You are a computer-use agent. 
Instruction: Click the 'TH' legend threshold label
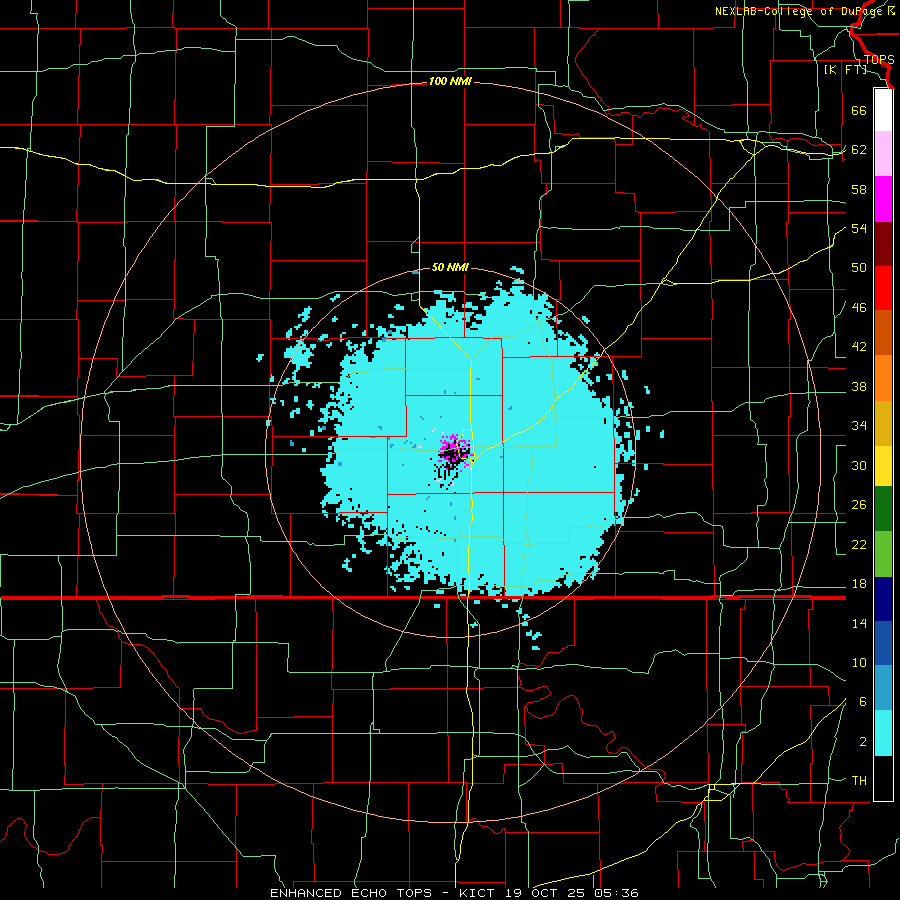(x=859, y=780)
